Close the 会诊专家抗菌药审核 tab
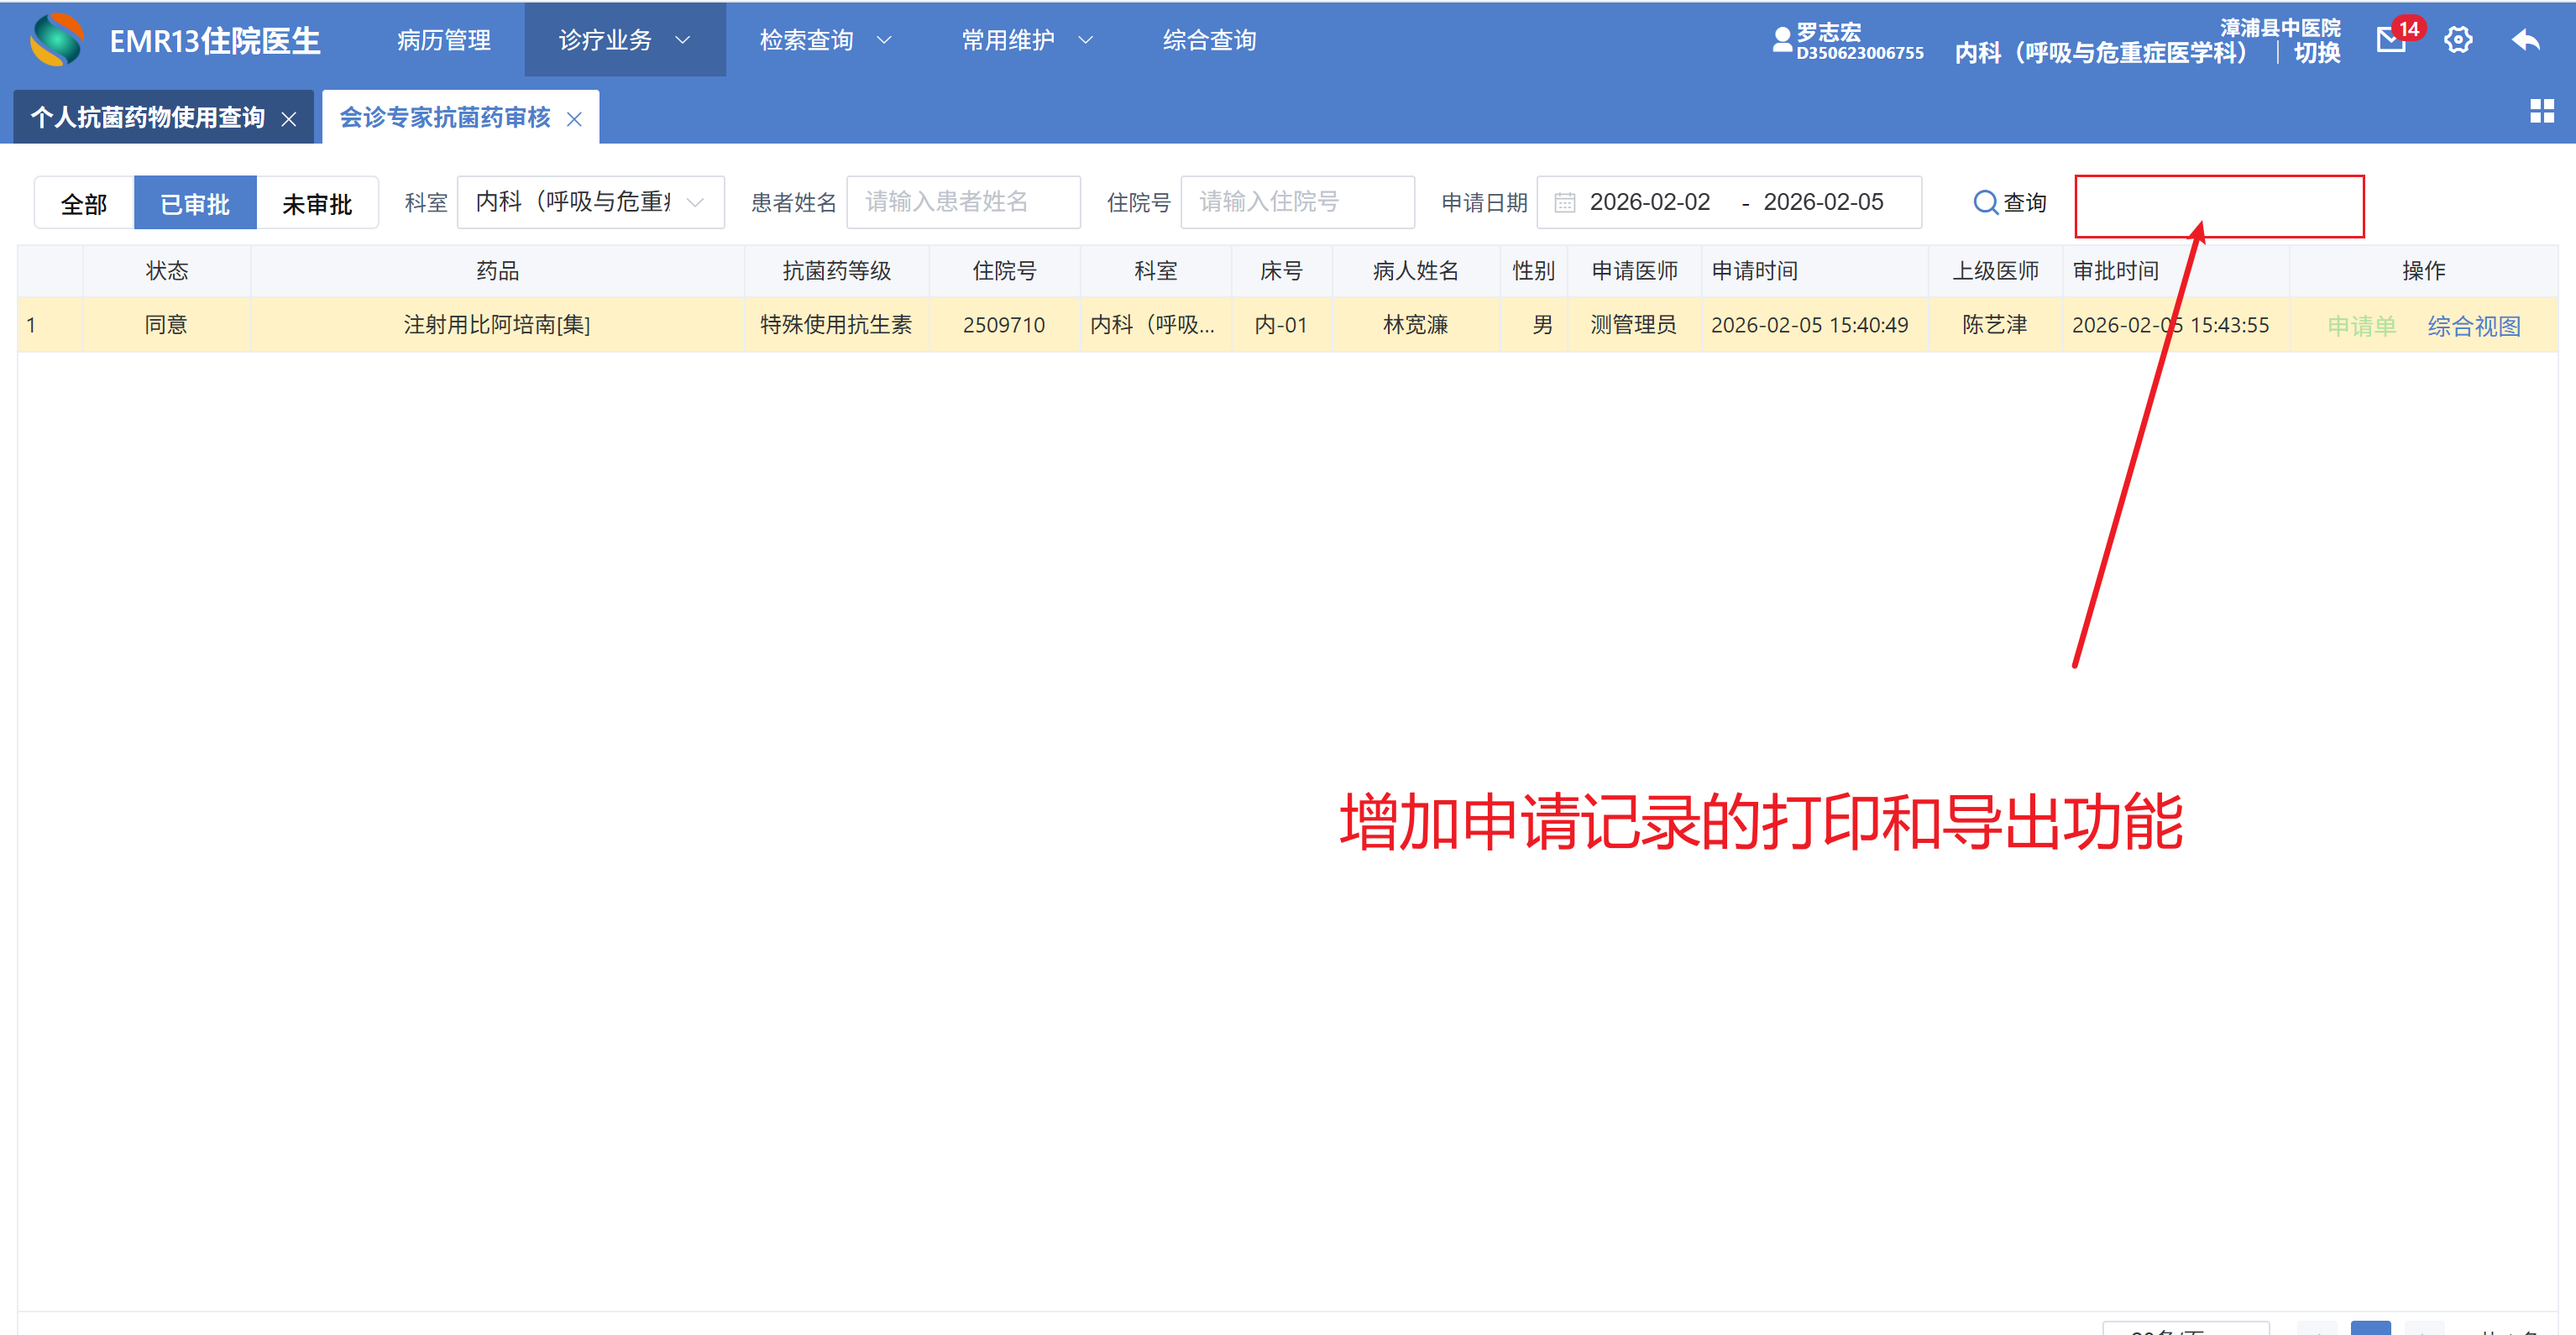Image resolution: width=2576 pixels, height=1335 pixels. click(574, 119)
